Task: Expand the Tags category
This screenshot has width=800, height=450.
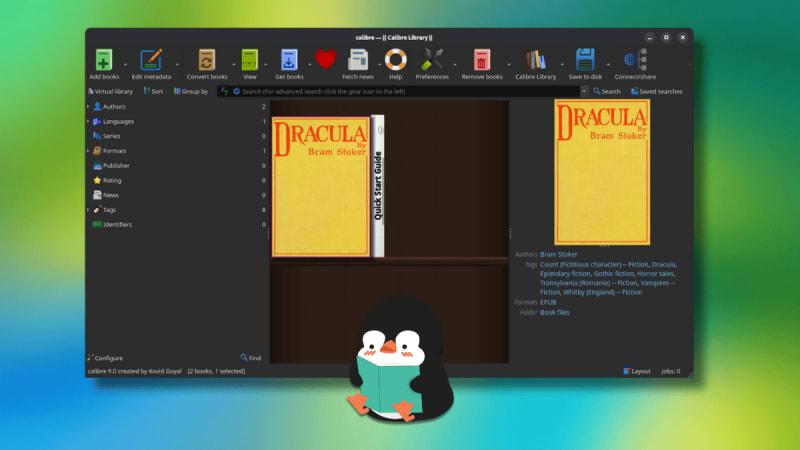Action: [x=88, y=210]
